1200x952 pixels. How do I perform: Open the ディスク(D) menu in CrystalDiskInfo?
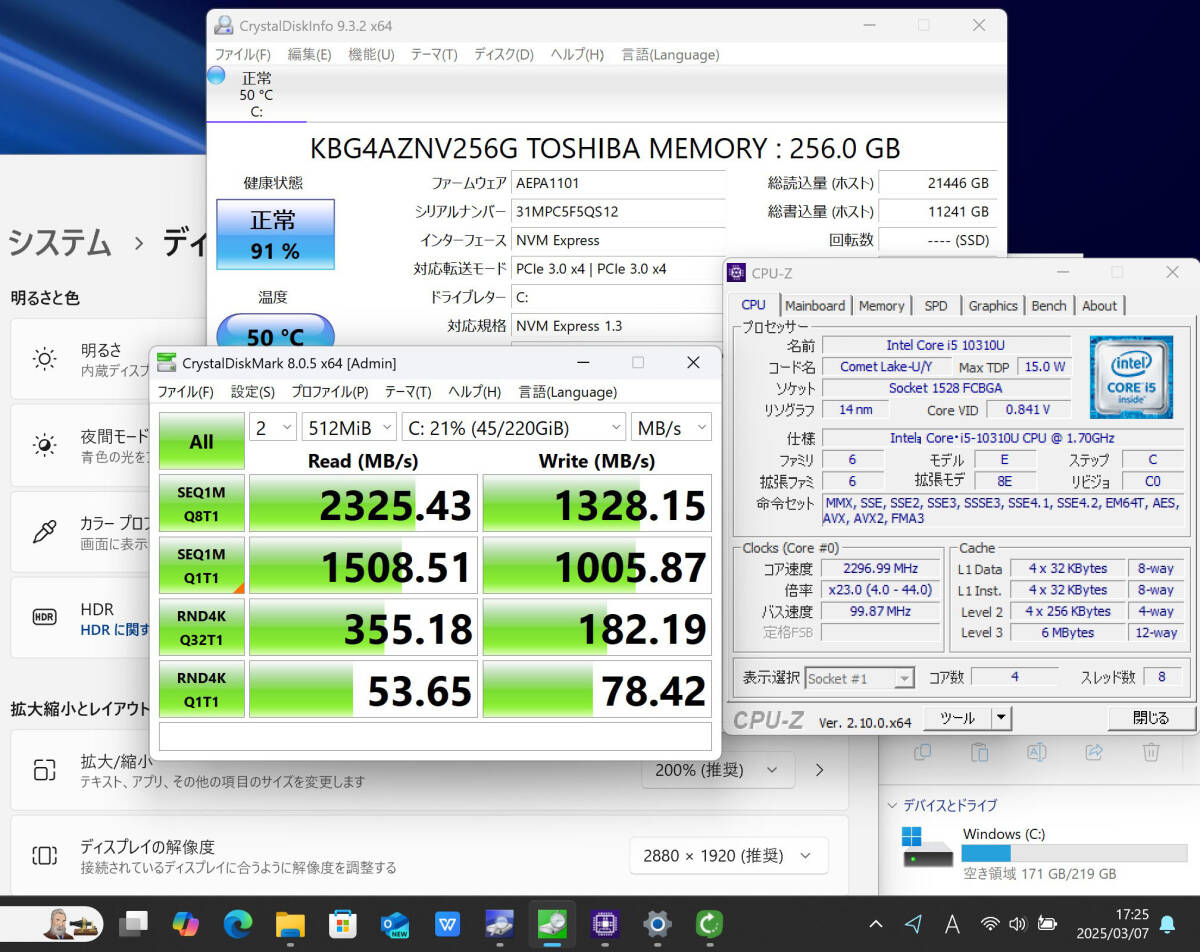pyautogui.click(x=504, y=54)
